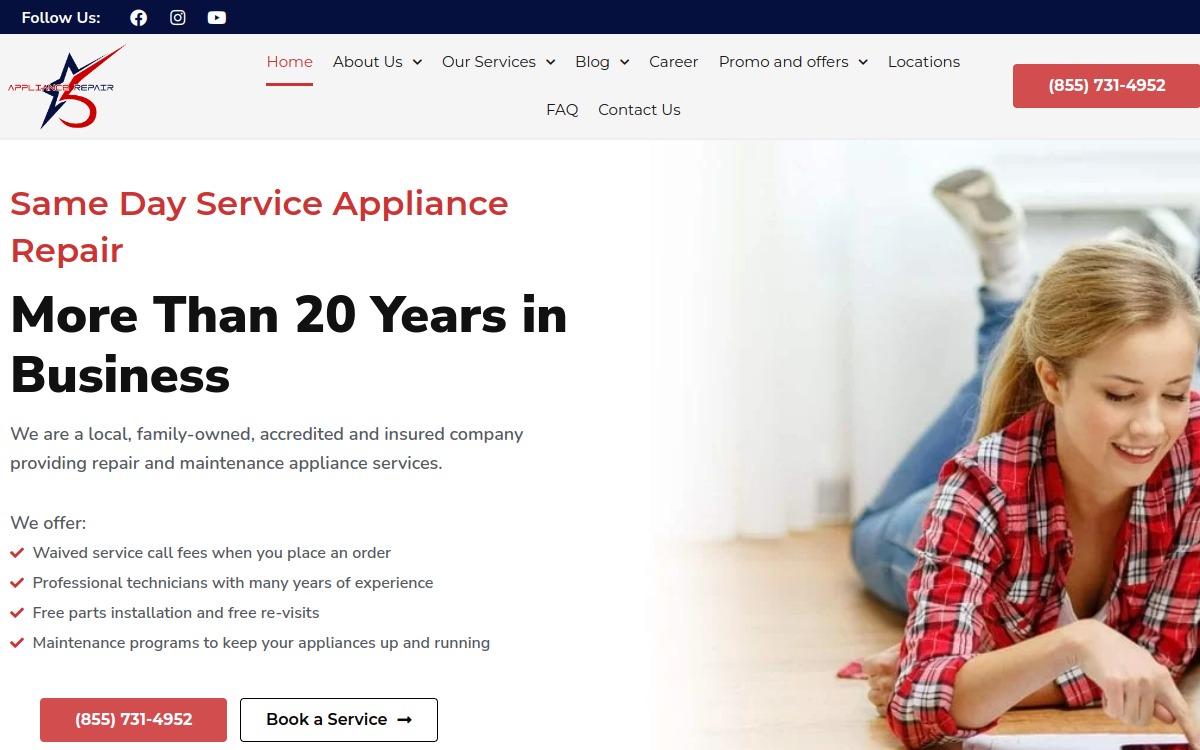Click the 'Same Day Service Appliance Repair' heading
The width and height of the screenshot is (1200, 750).
260,226
